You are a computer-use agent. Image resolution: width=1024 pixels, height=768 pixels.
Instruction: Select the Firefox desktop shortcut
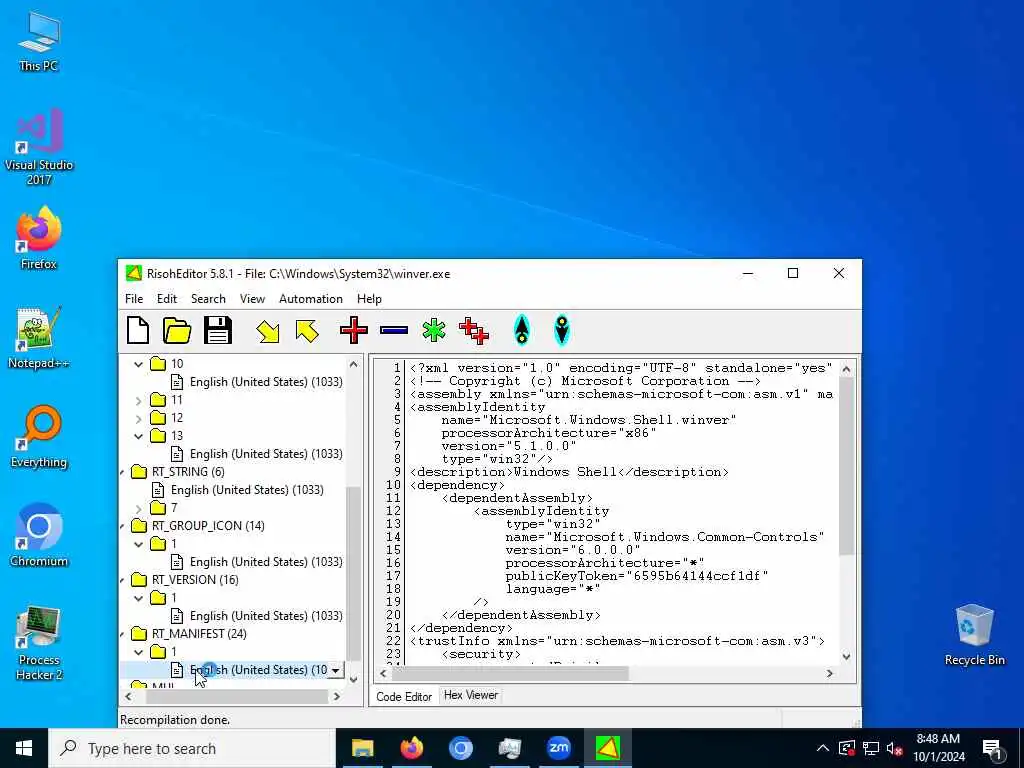pos(39,238)
